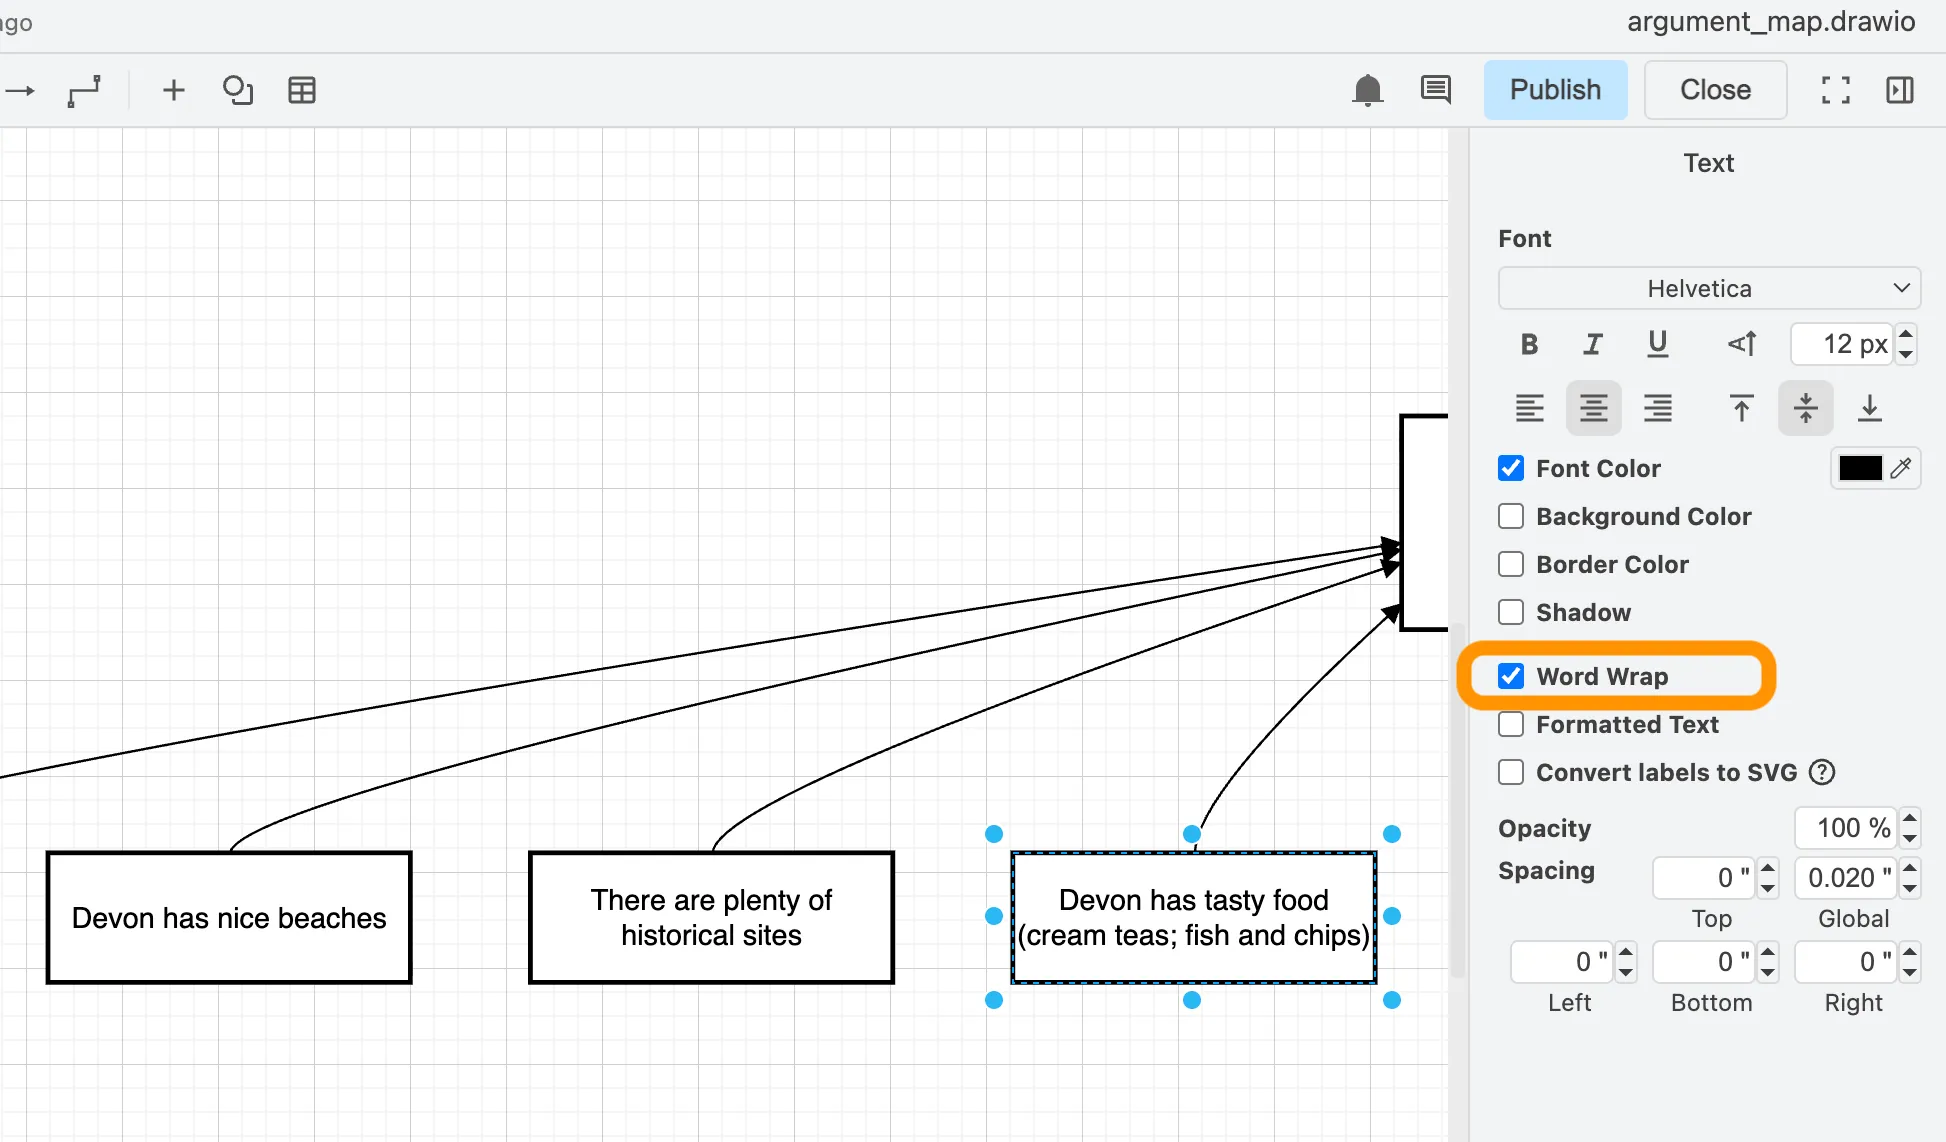Align the text to the left
1946x1142 pixels.
click(x=1529, y=408)
